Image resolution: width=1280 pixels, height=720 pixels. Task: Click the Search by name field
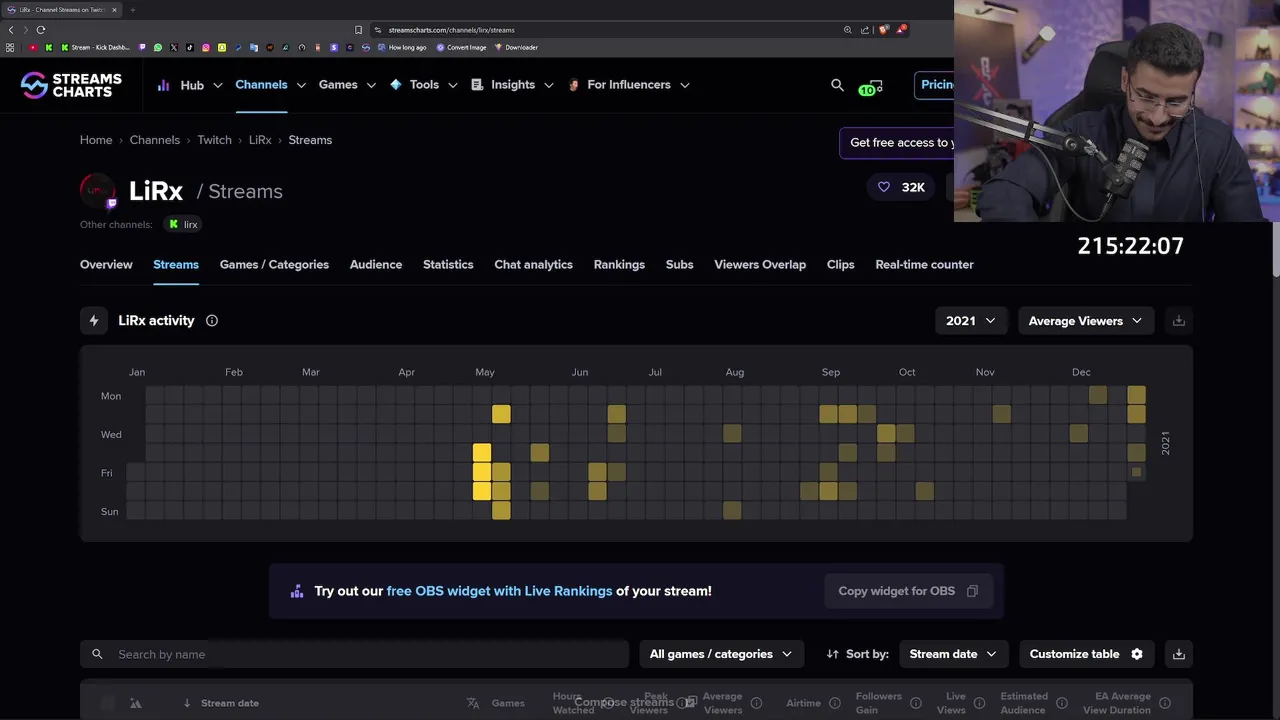354,654
